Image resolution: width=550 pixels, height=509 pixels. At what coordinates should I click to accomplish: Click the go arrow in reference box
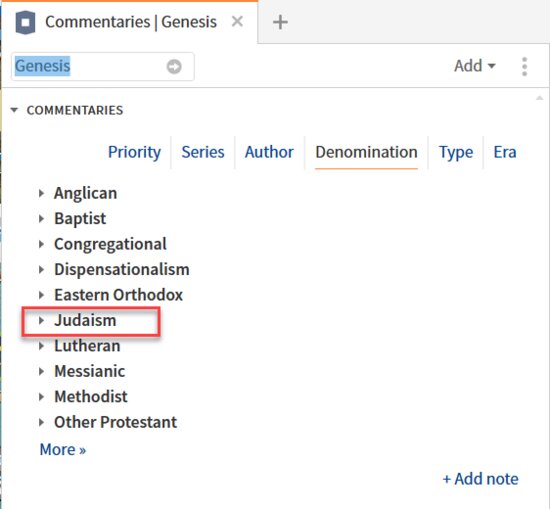pos(174,66)
